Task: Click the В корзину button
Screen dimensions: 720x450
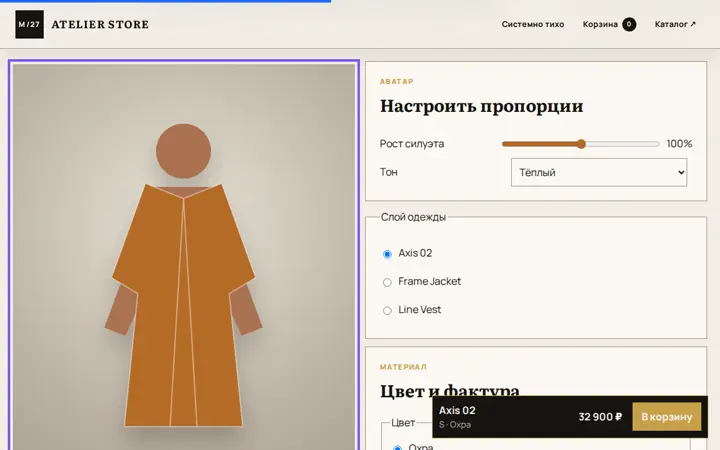Action: pos(667,417)
